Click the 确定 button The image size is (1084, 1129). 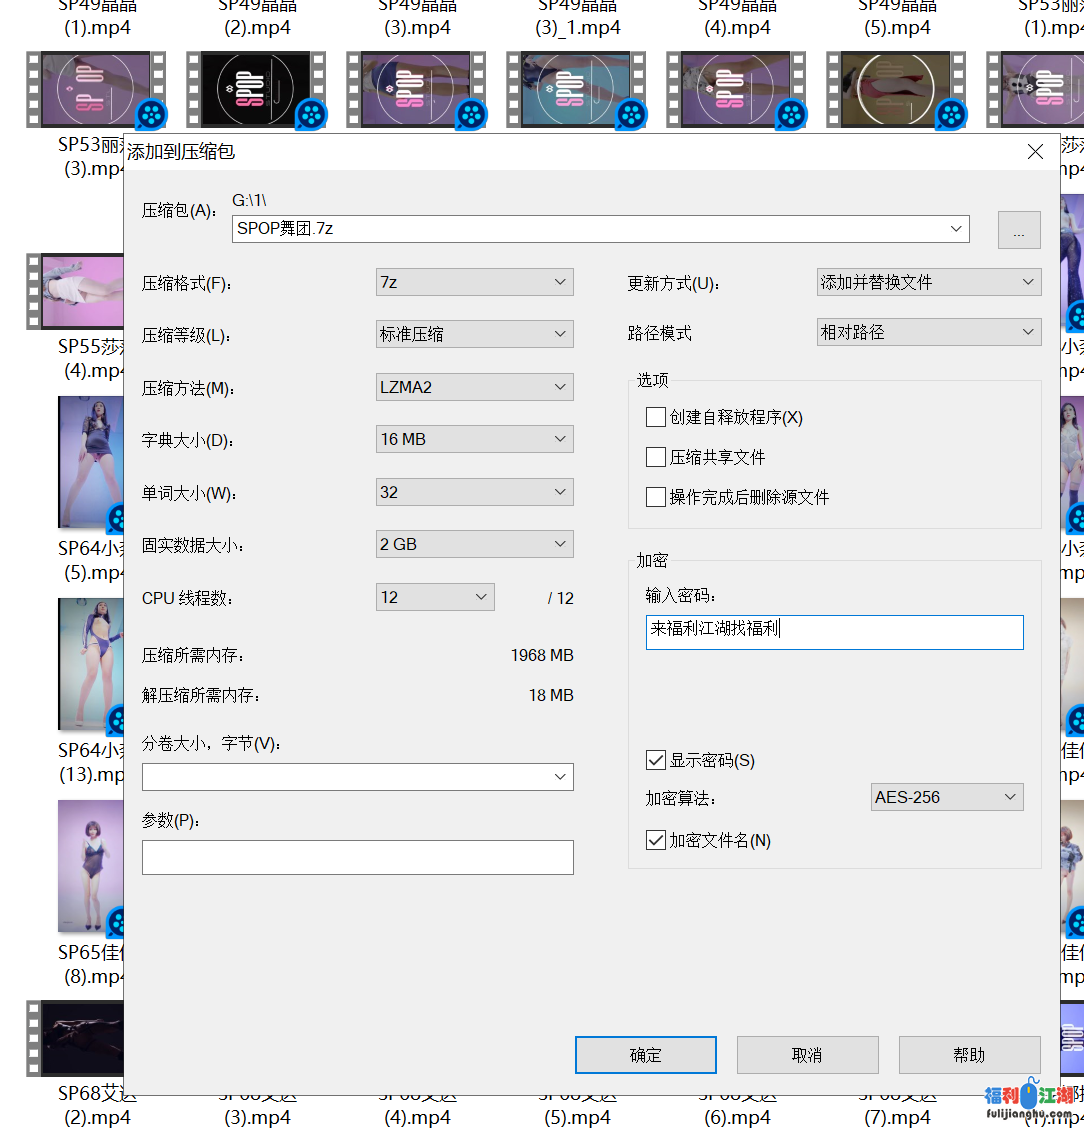pos(645,1055)
